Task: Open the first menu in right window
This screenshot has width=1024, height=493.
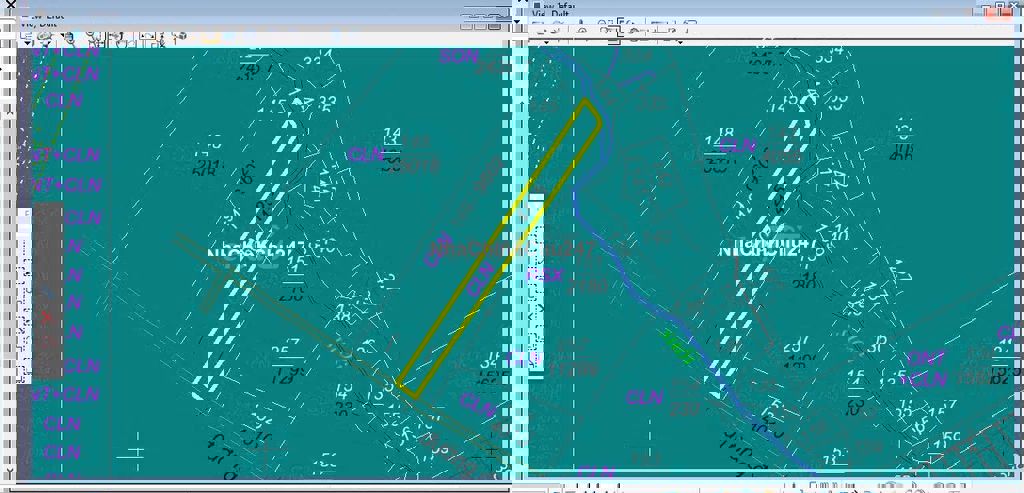Action: click(538, 14)
